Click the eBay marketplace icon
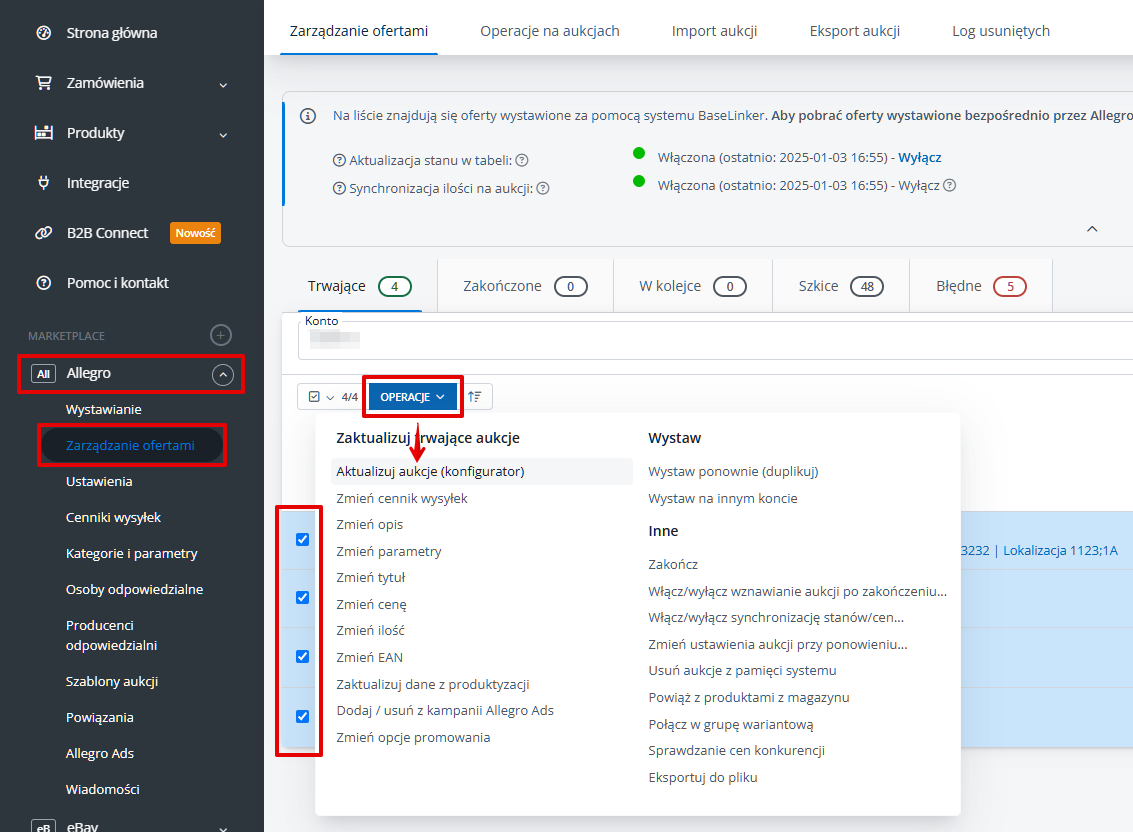The image size is (1133, 832). (x=43, y=826)
